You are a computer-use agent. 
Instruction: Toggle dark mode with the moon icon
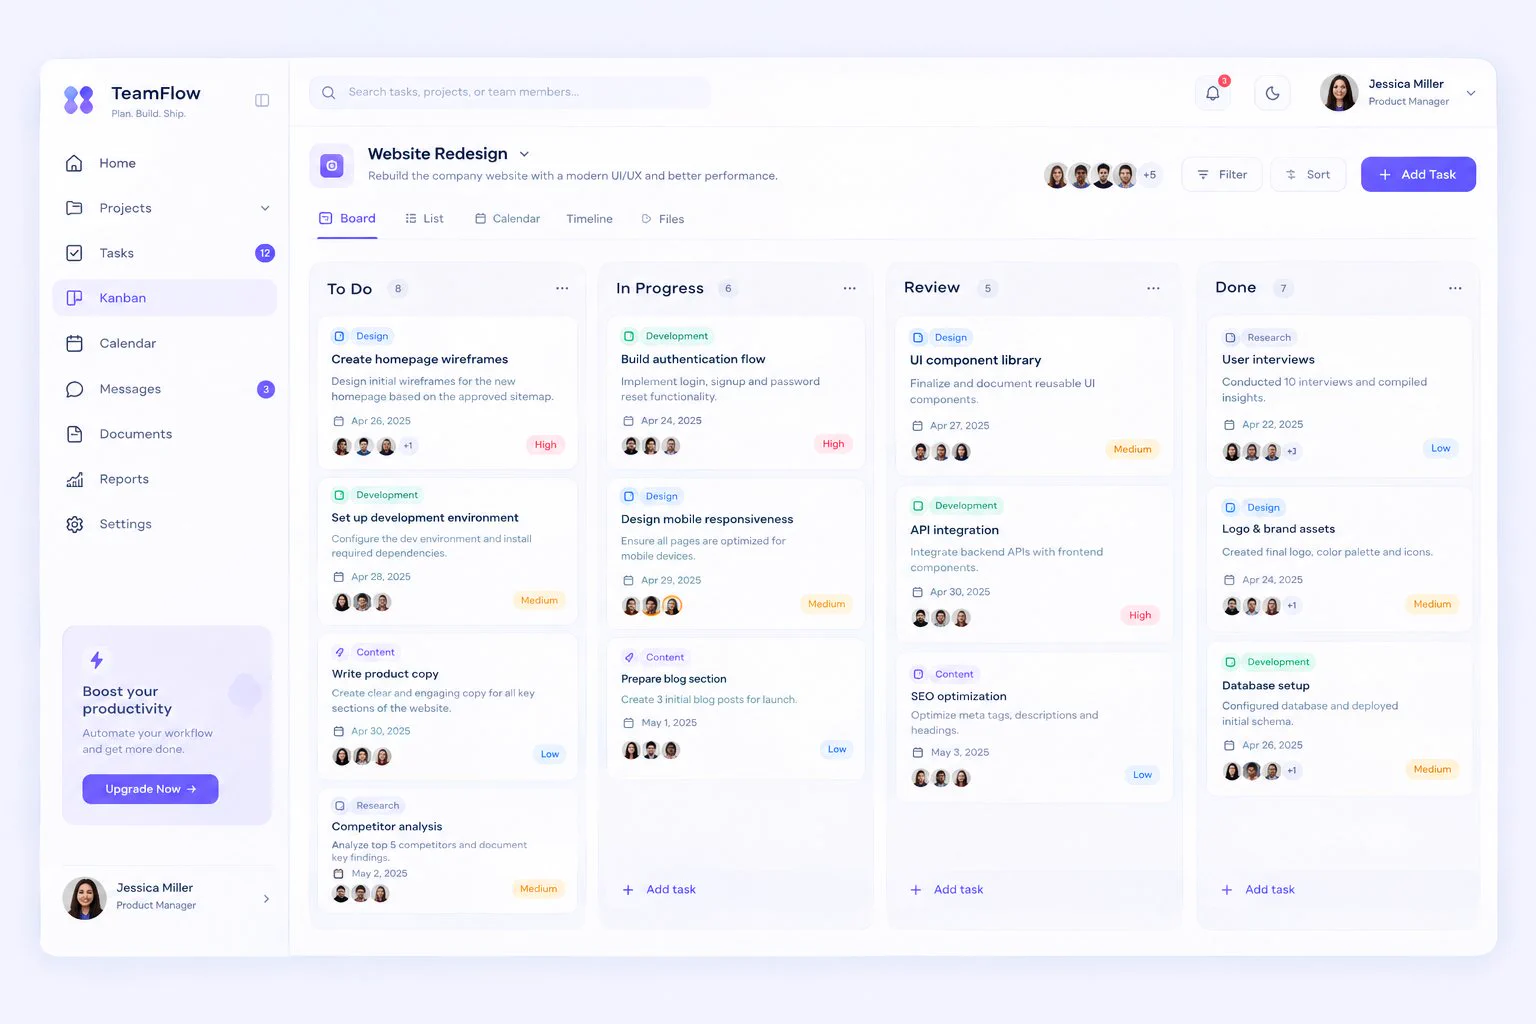coord(1272,93)
